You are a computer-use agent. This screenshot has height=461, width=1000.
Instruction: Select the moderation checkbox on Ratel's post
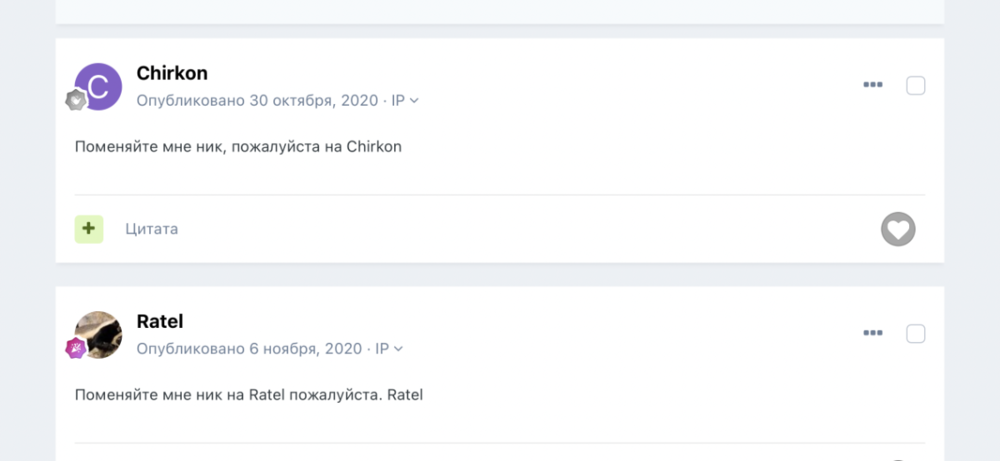tap(915, 333)
